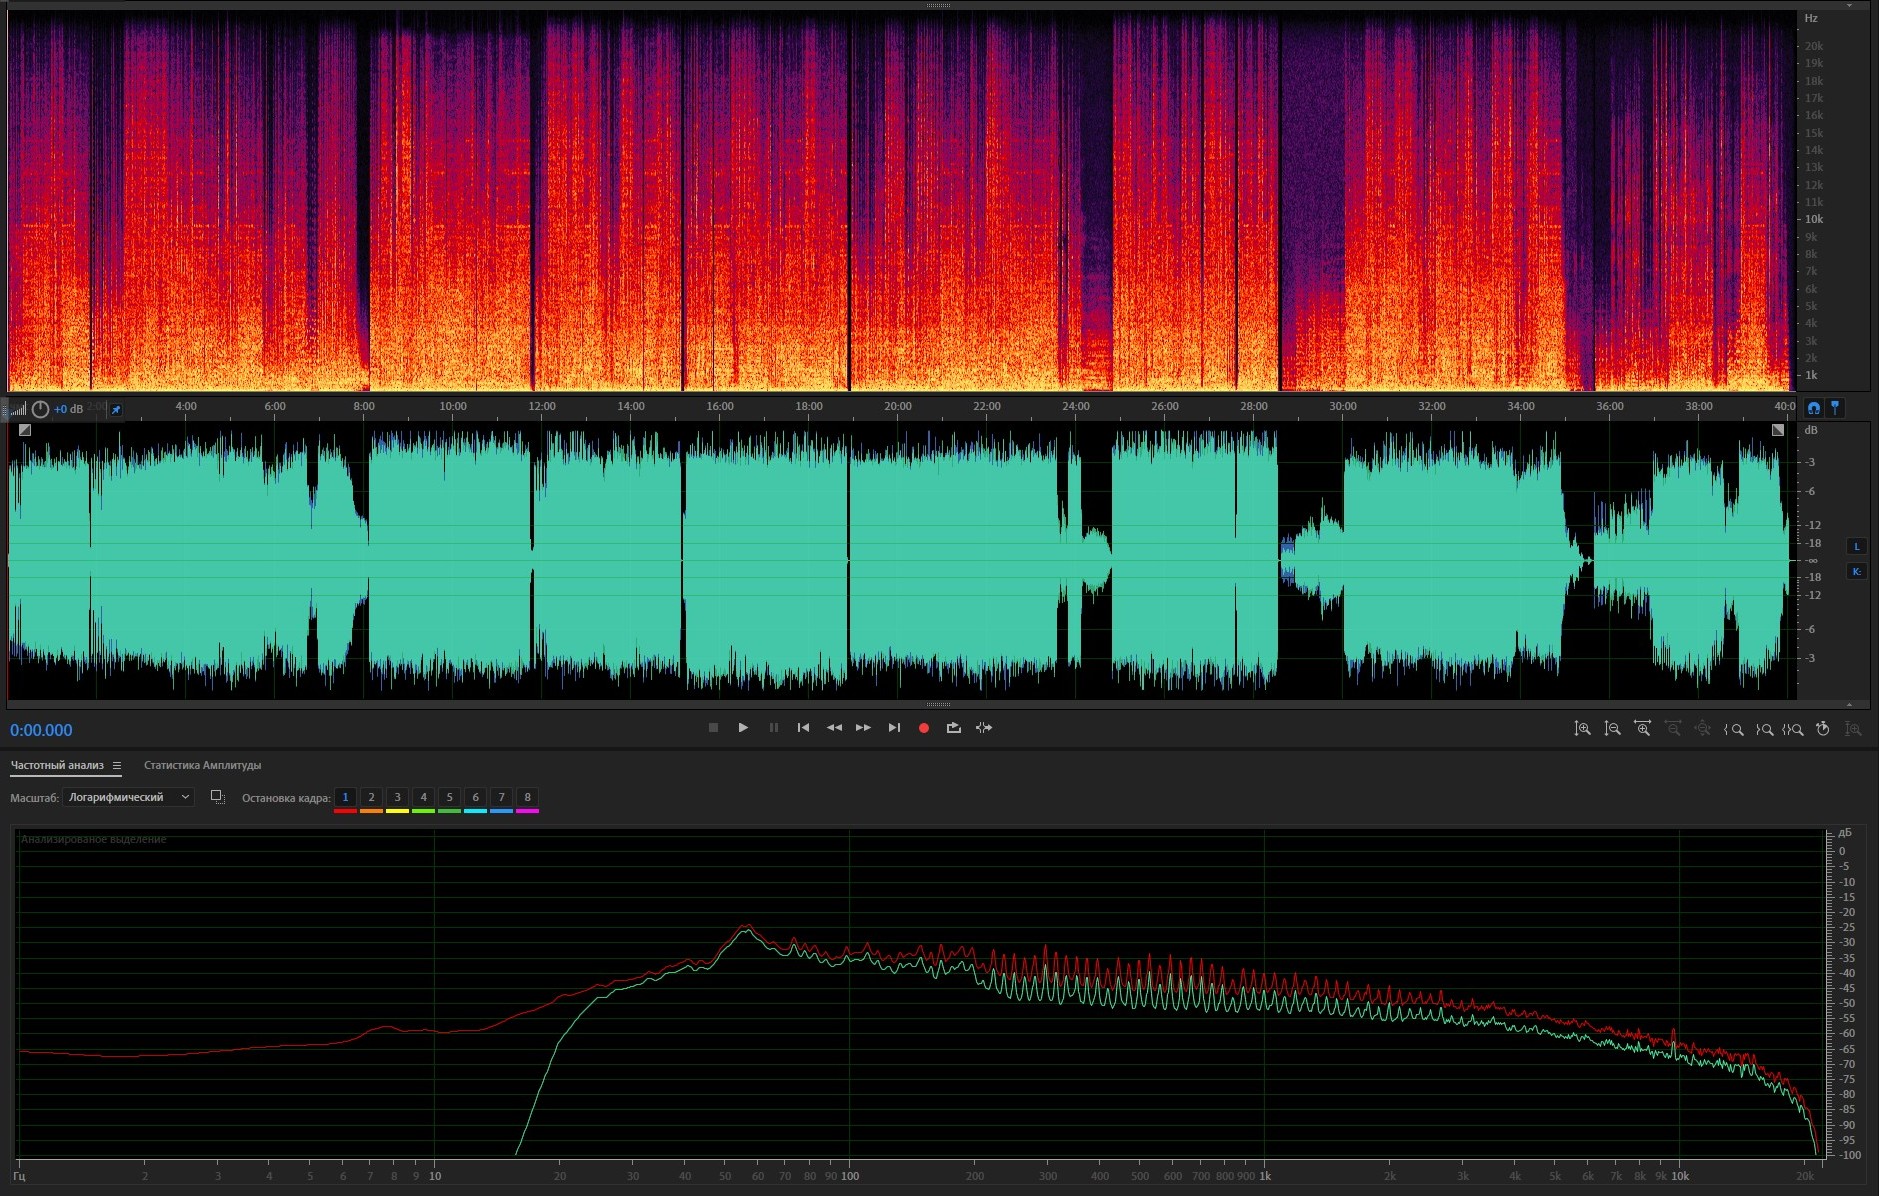Open Частотный анализ panel menu
This screenshot has height=1196, width=1879.
tap(117, 766)
